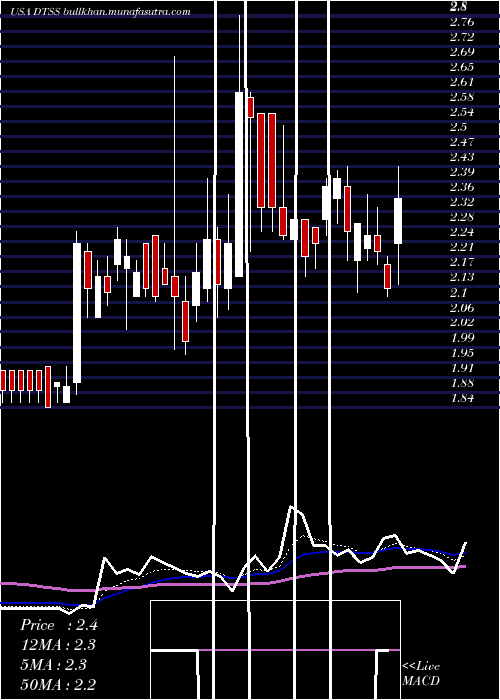500x700 pixels.
Task: Click the 2.61 price axis label
Action: click(462, 82)
